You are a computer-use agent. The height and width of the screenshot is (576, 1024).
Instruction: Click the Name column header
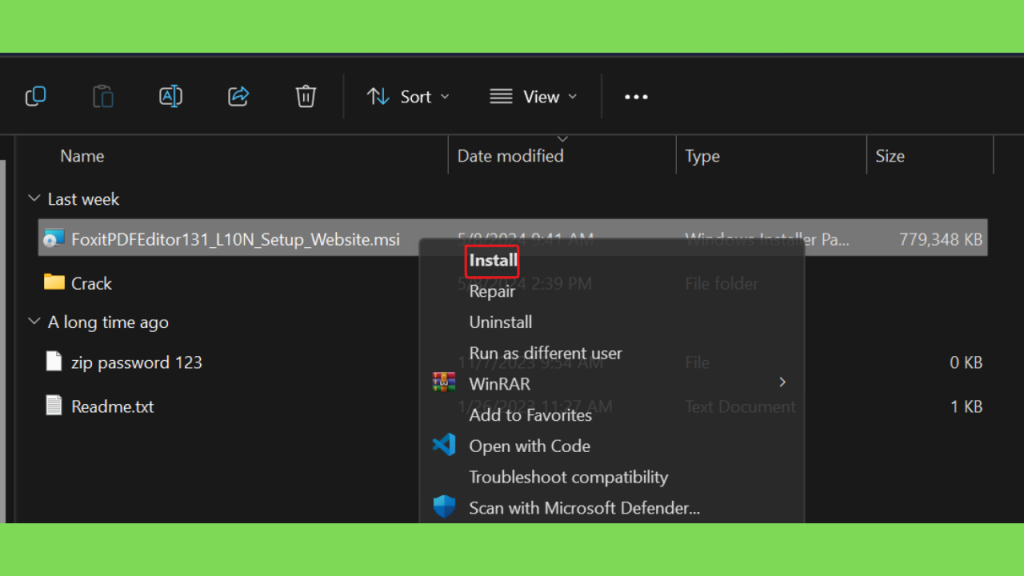point(82,156)
